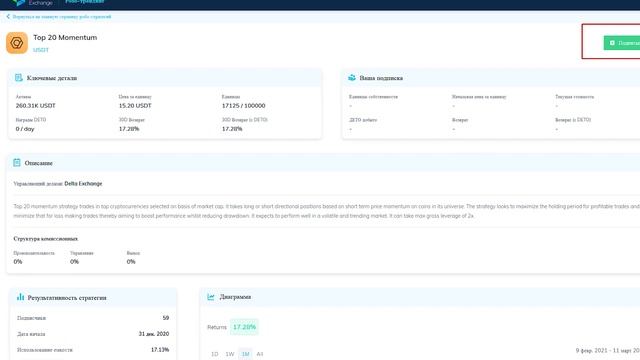Click the chart panel line graph icon
The width and height of the screenshot is (640, 360).
point(211,297)
